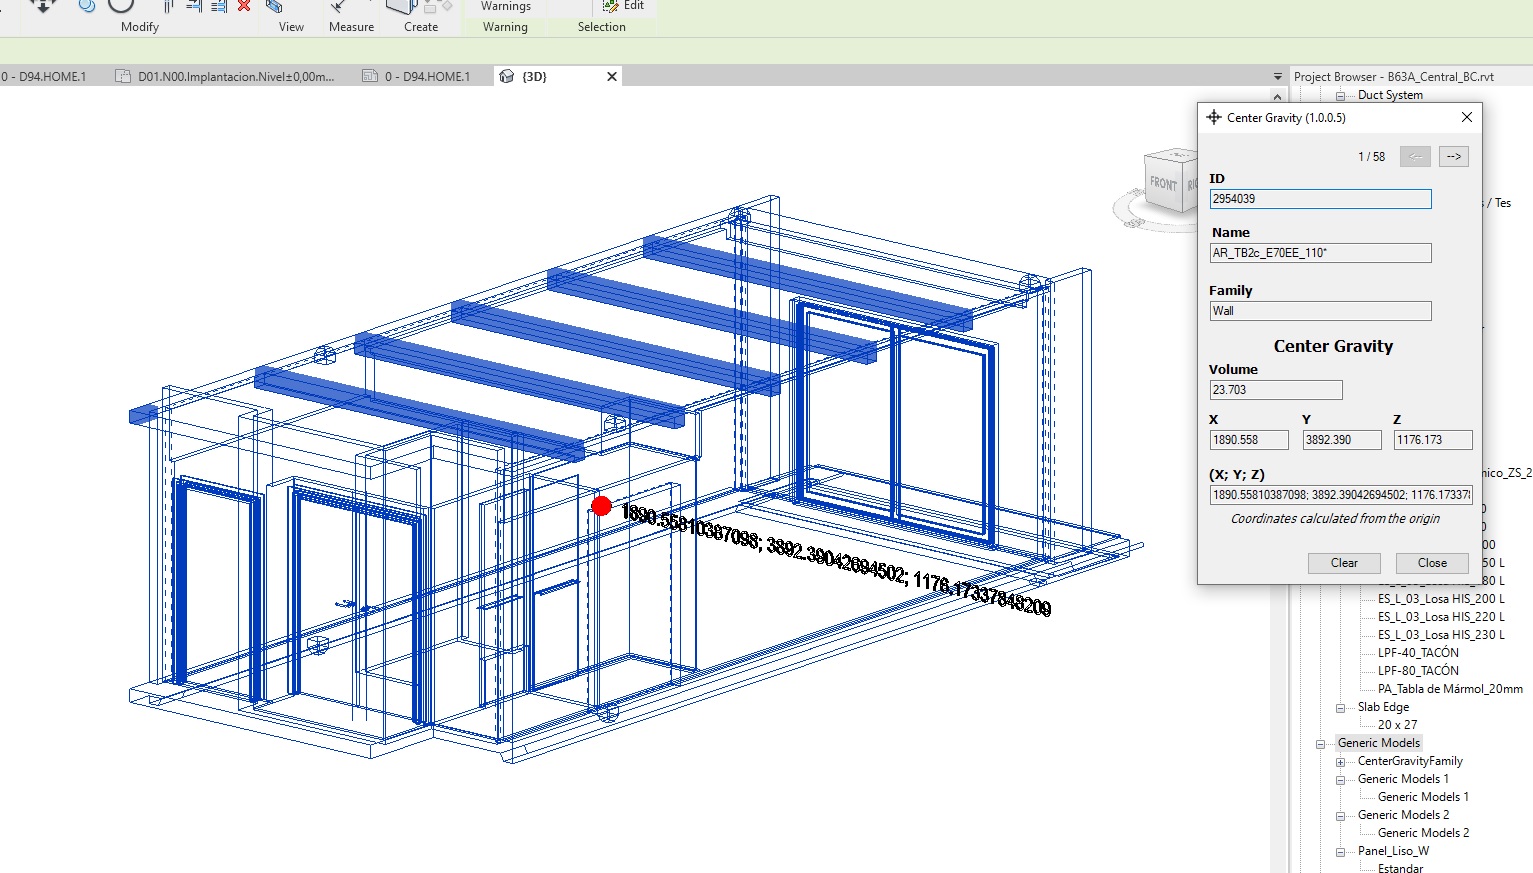Click the red X delete icon in Modify

coord(244,6)
